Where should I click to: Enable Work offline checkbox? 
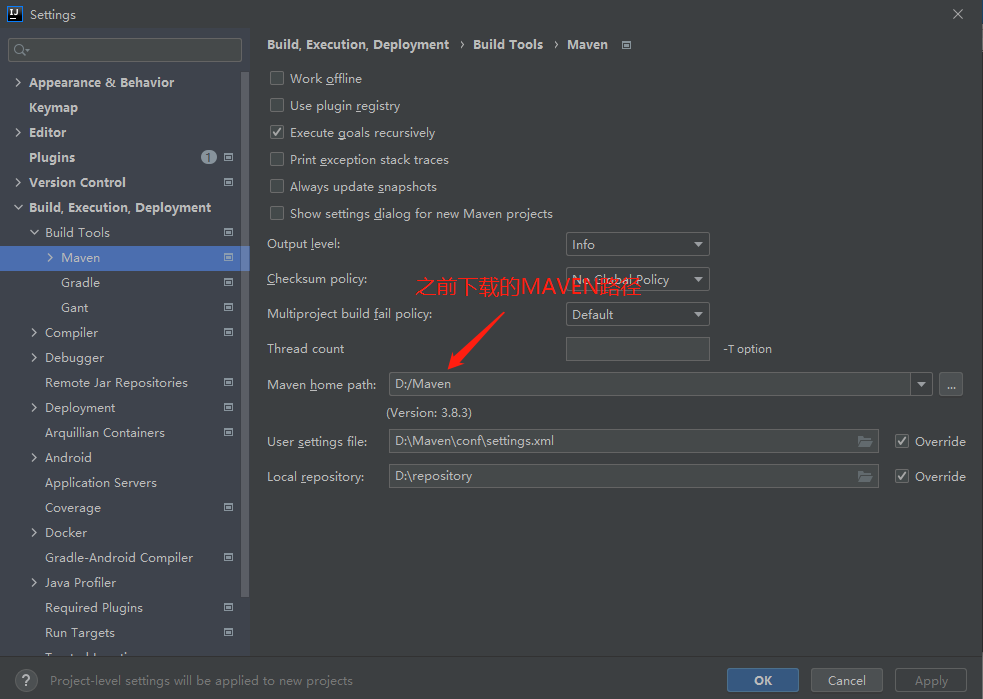277,78
